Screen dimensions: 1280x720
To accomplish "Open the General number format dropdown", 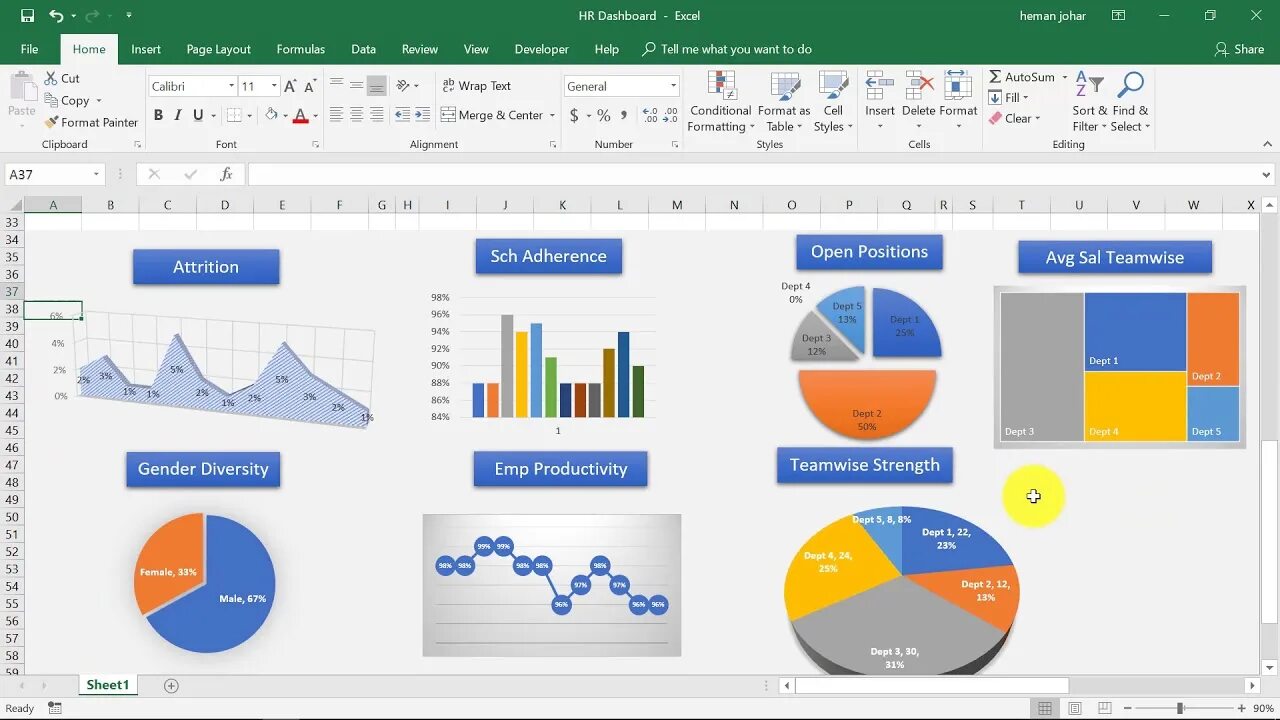I will click(x=673, y=86).
